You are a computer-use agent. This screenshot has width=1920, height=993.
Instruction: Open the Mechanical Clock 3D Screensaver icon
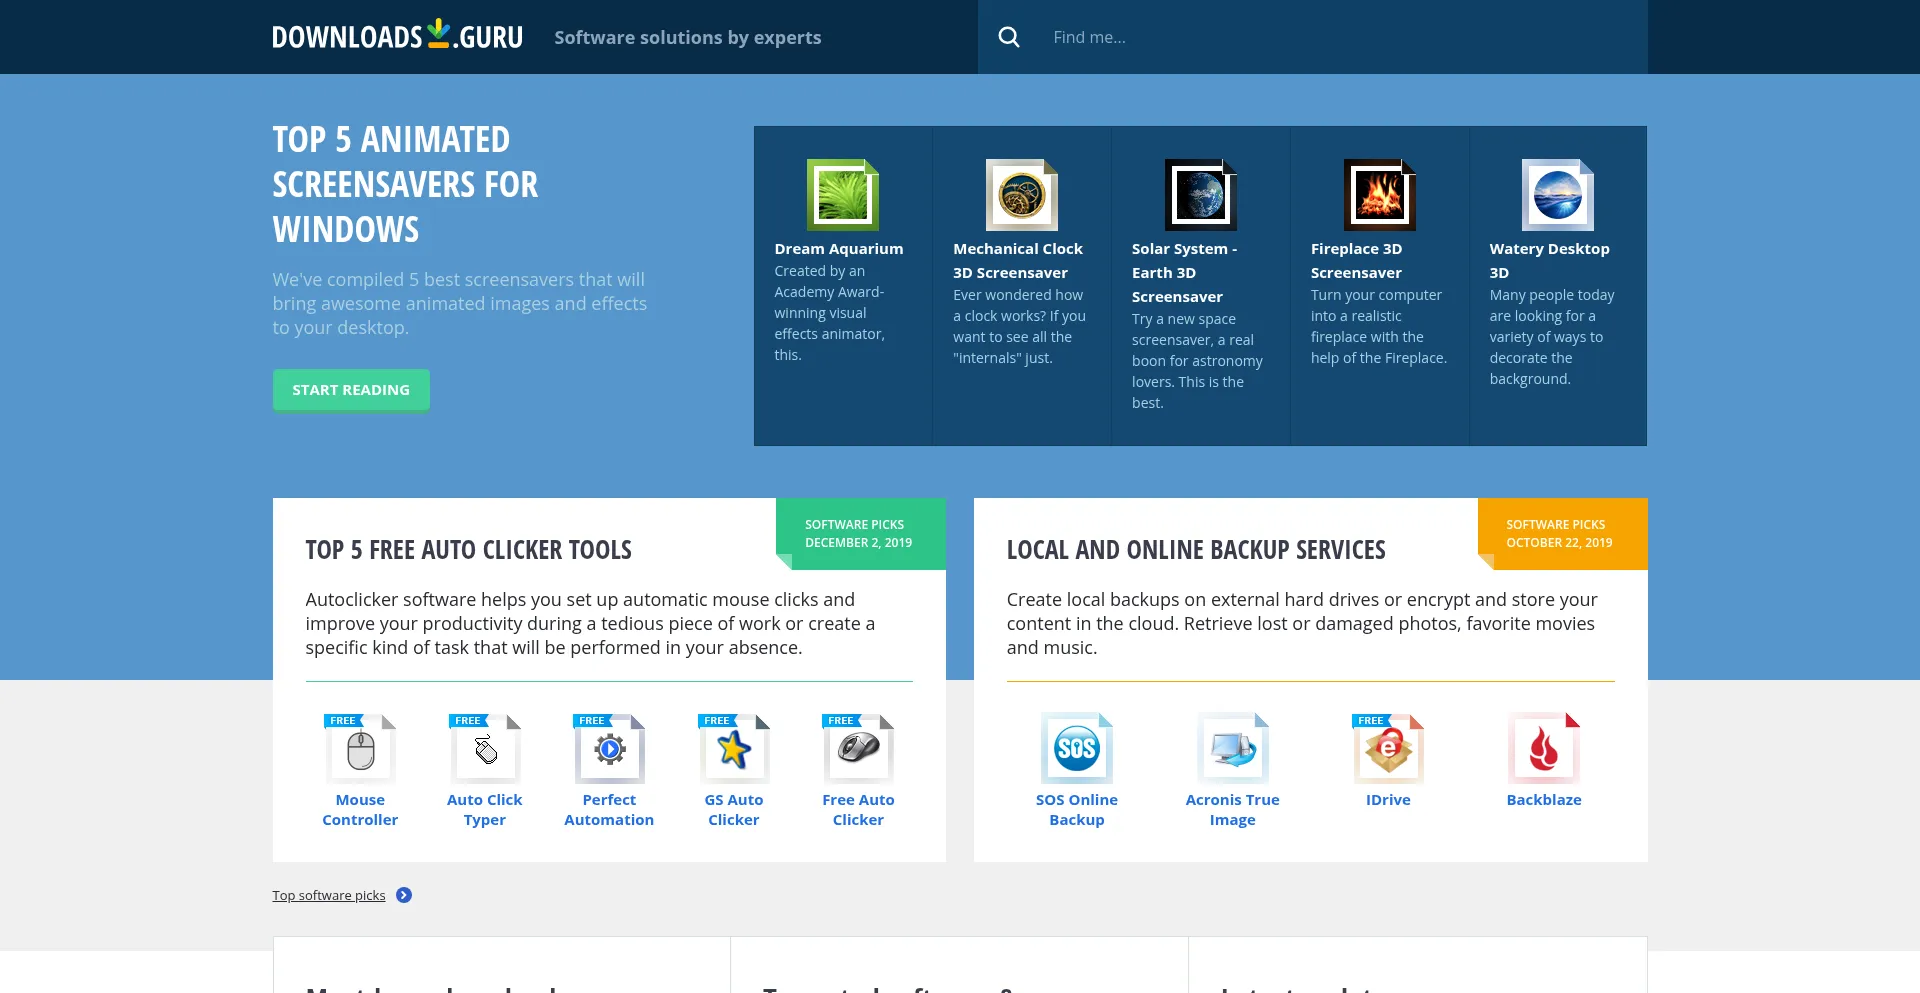1021,195
